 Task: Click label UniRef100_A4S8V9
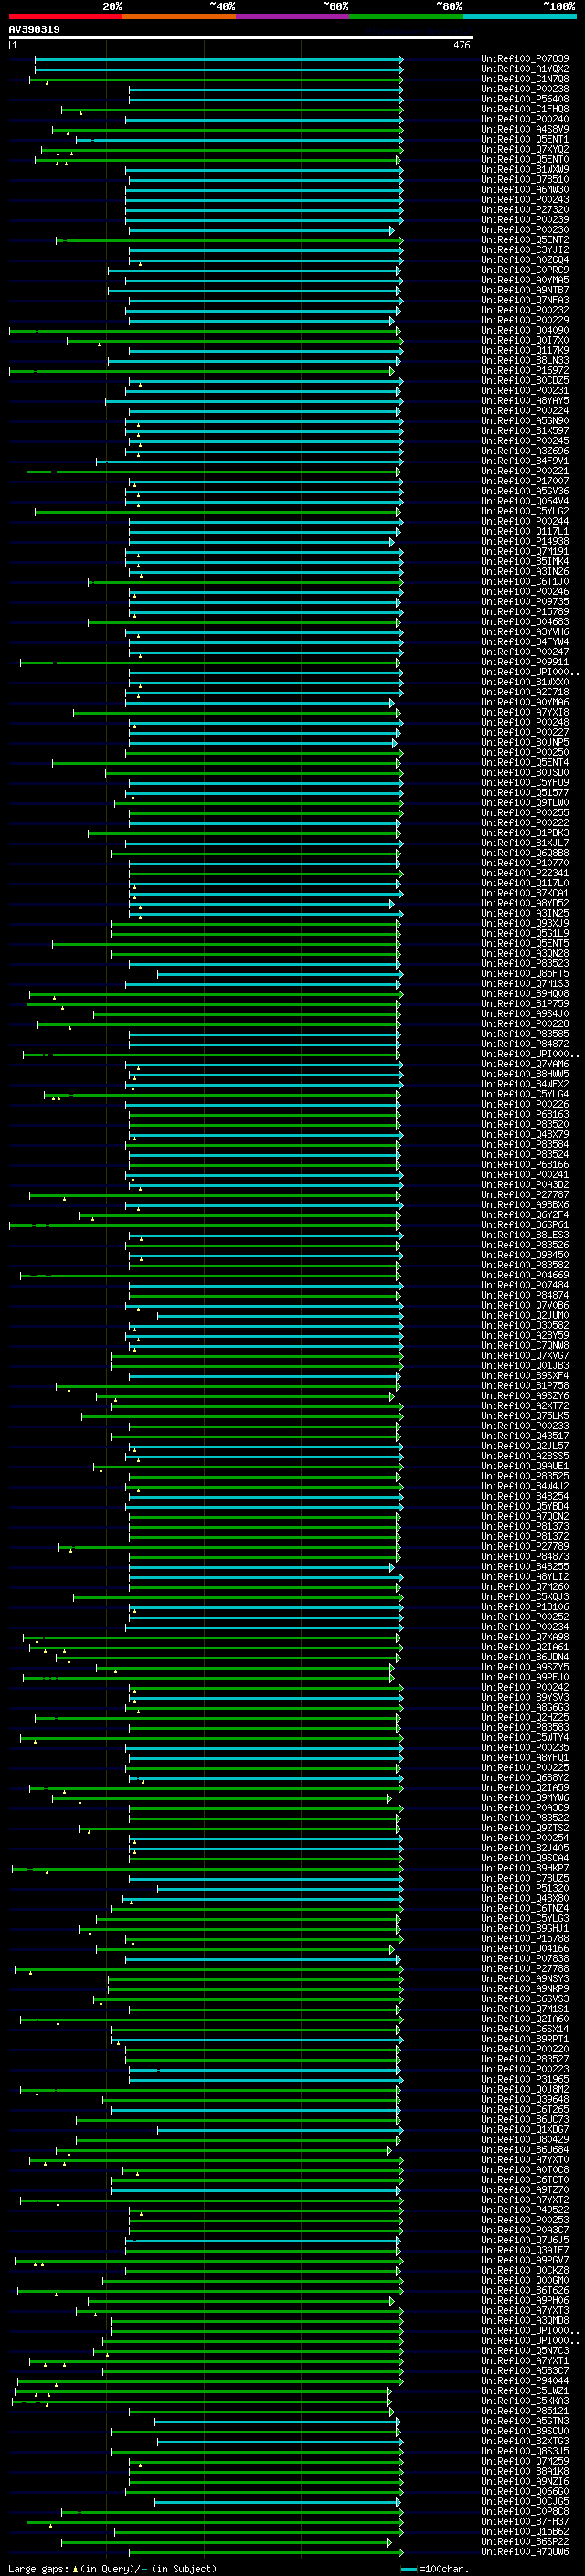tap(525, 129)
